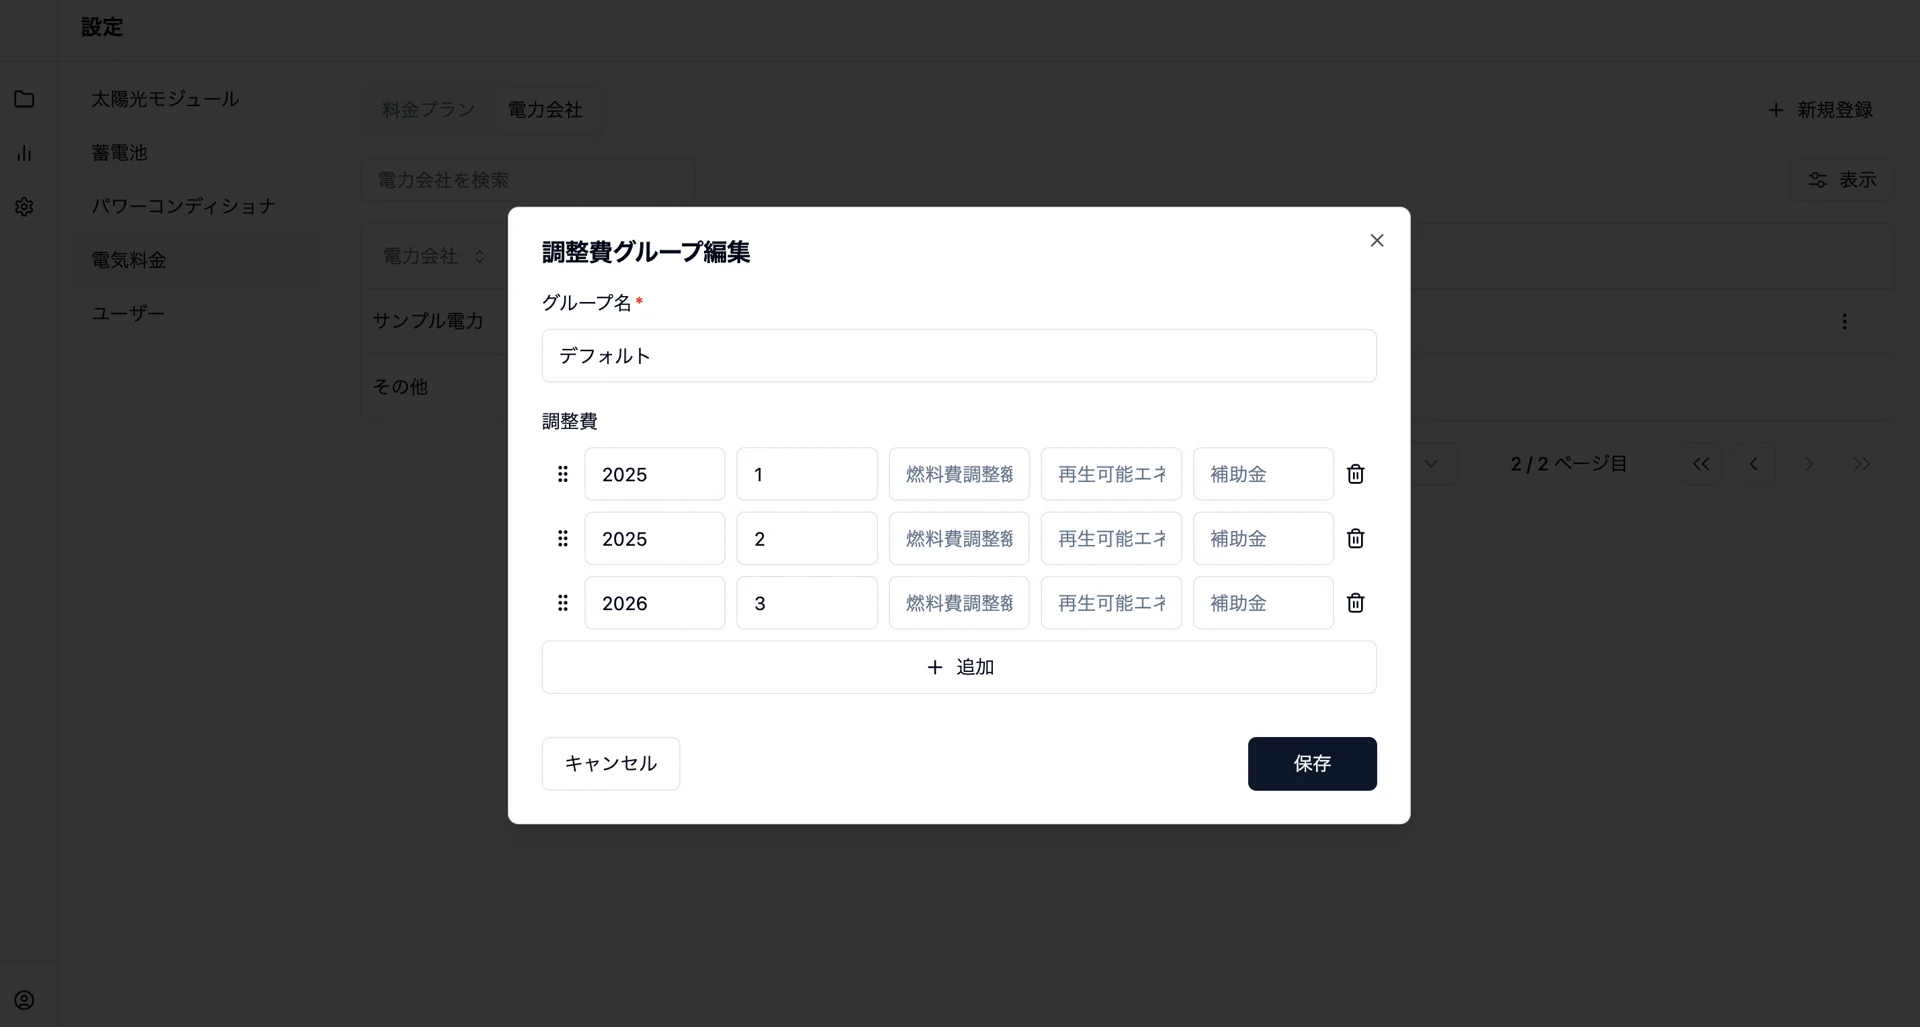
Task: Click the キャンセル button
Action: pos(611,764)
